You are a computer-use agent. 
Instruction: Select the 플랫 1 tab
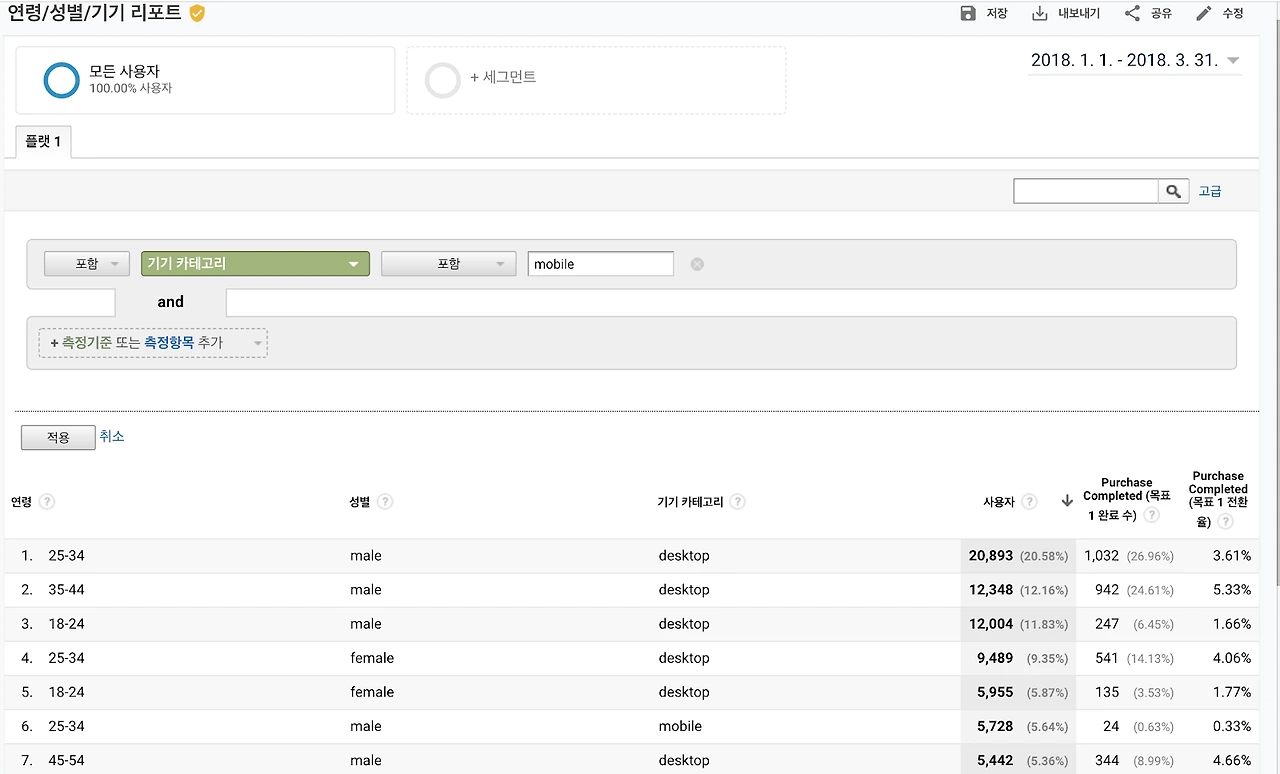tap(43, 142)
